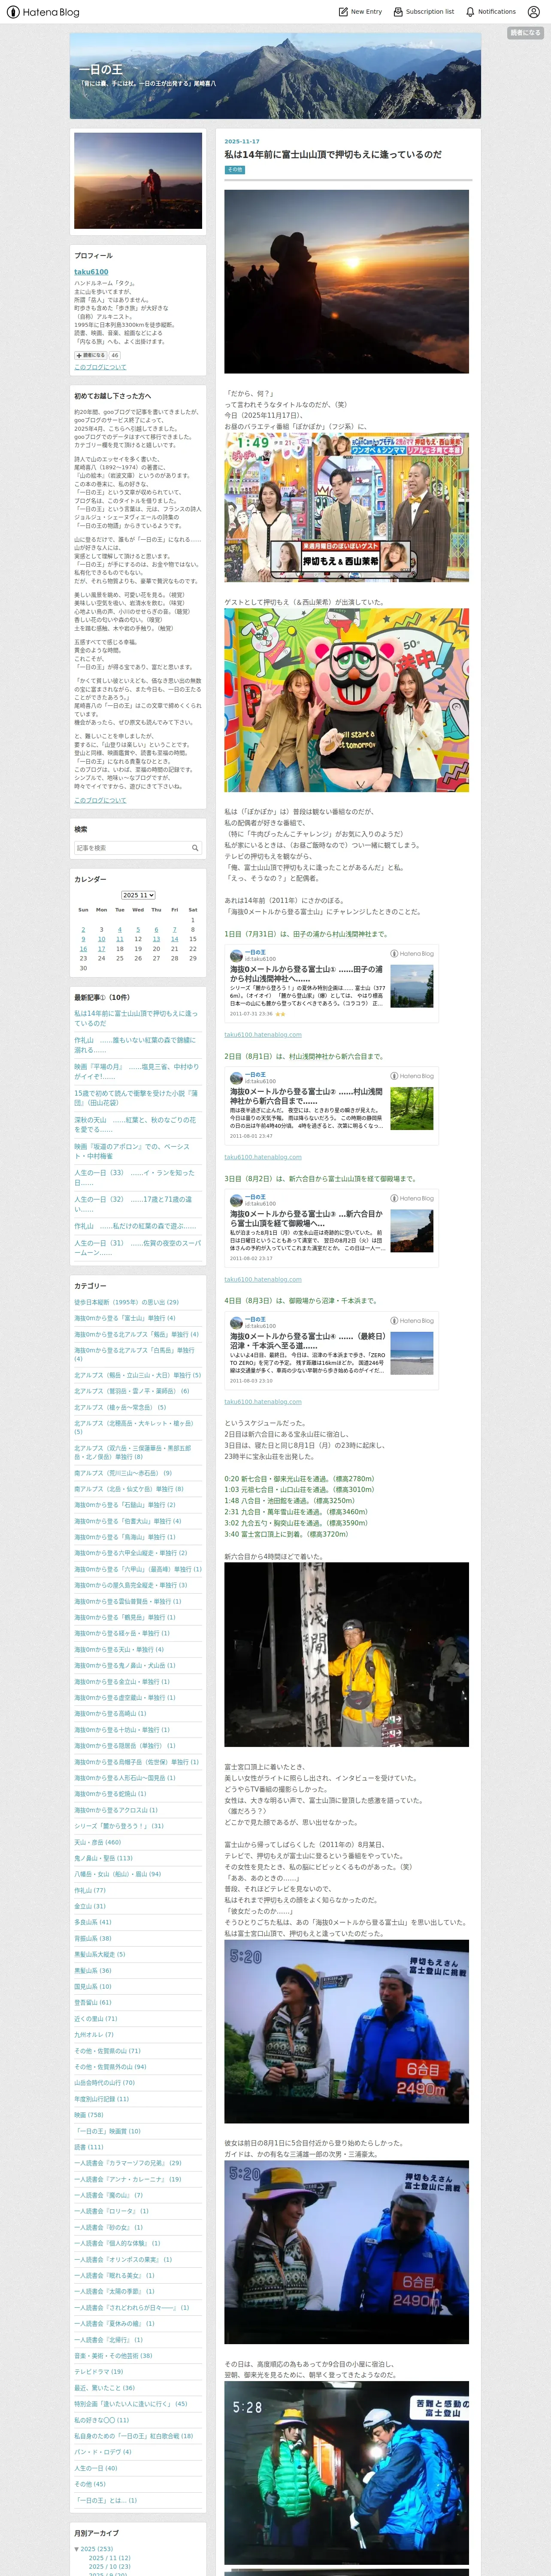Click Hatena Blog icon on 富士山④ card

tap(412, 1321)
